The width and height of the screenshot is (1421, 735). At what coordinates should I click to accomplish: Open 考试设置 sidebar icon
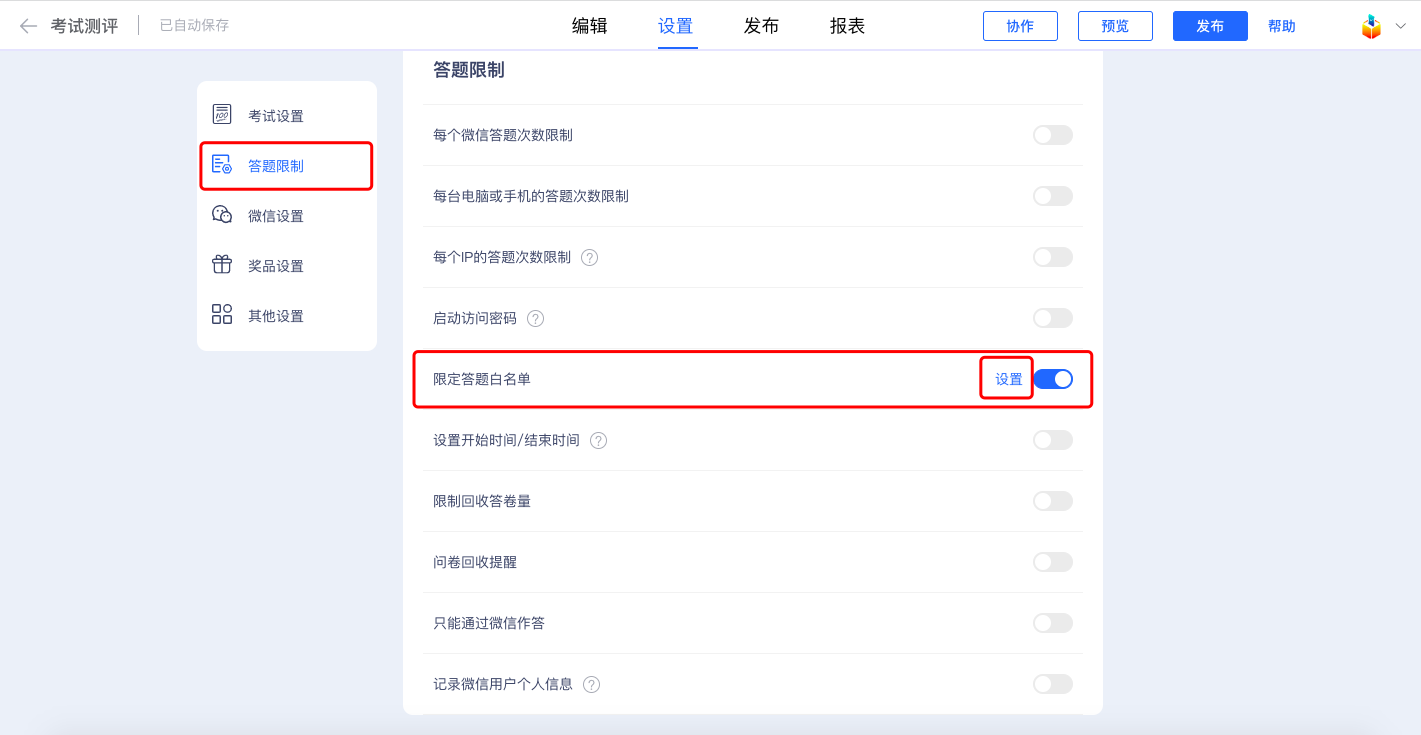222,115
